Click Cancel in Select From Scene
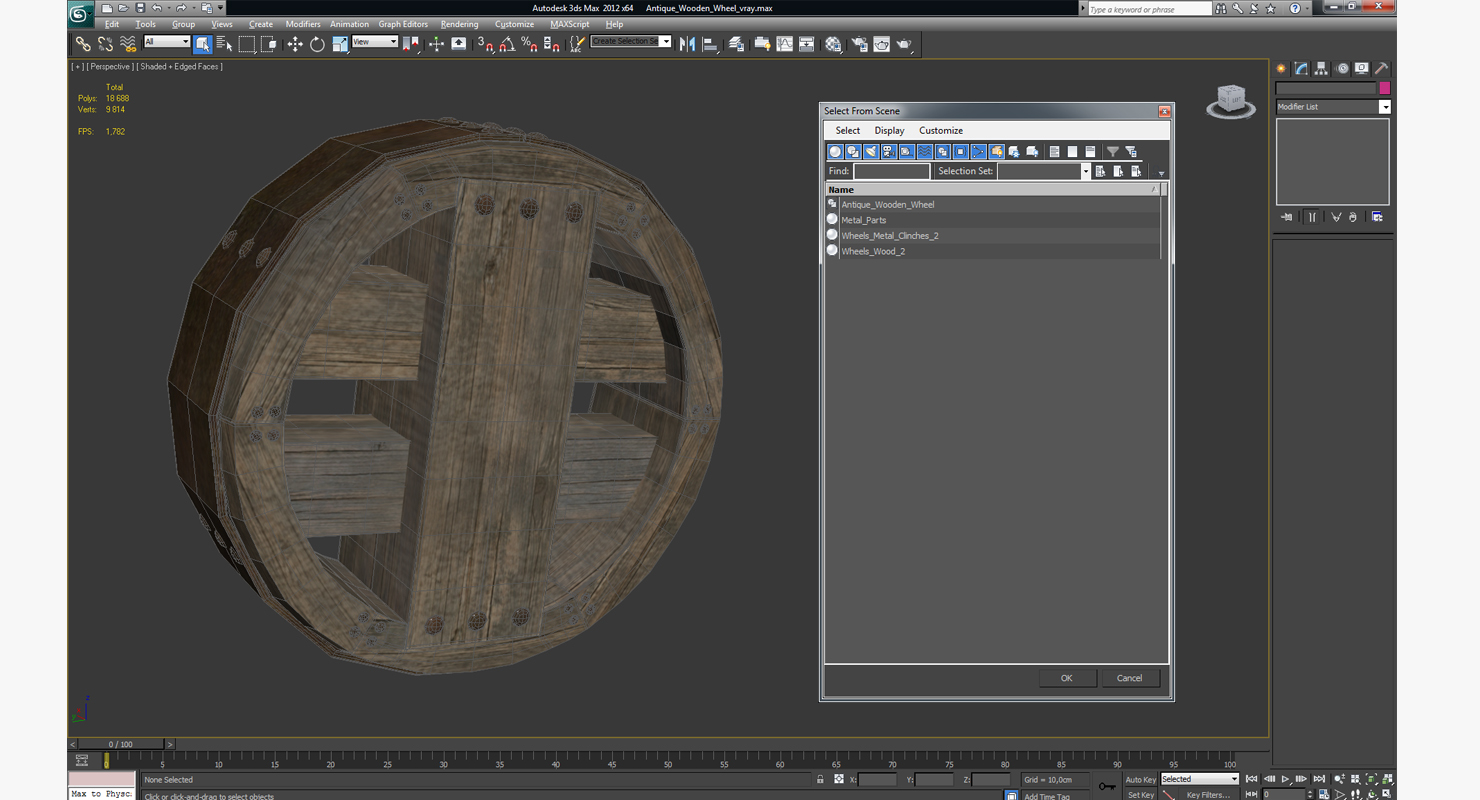Screen dimensions: 1480x800 [x=1129, y=678]
